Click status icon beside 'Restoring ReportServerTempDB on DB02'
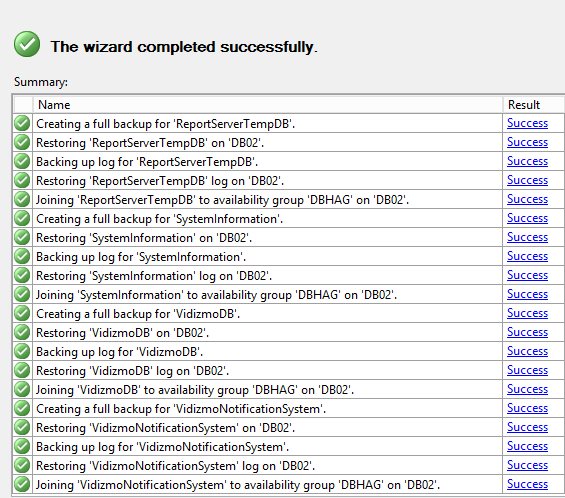565x498 pixels. [x=22, y=142]
